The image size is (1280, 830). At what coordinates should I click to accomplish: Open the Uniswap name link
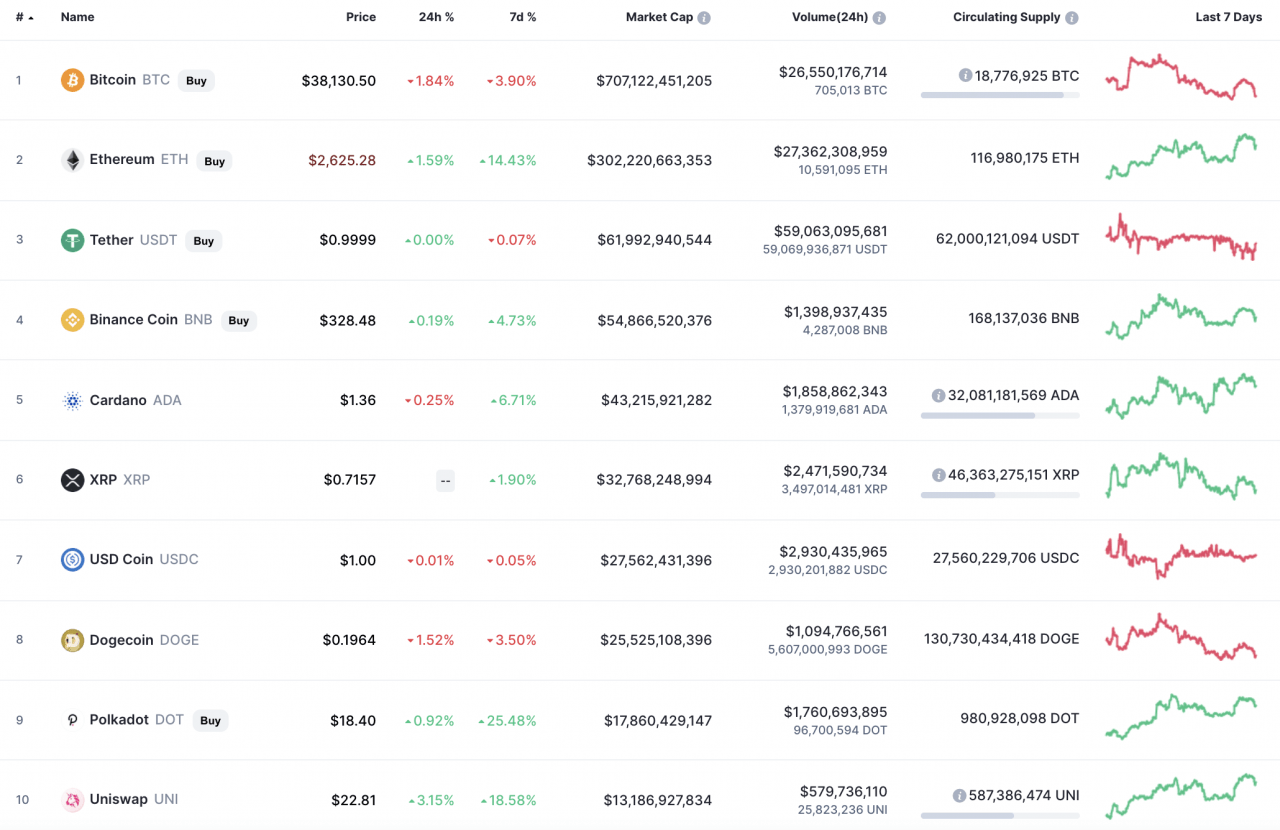[119, 800]
